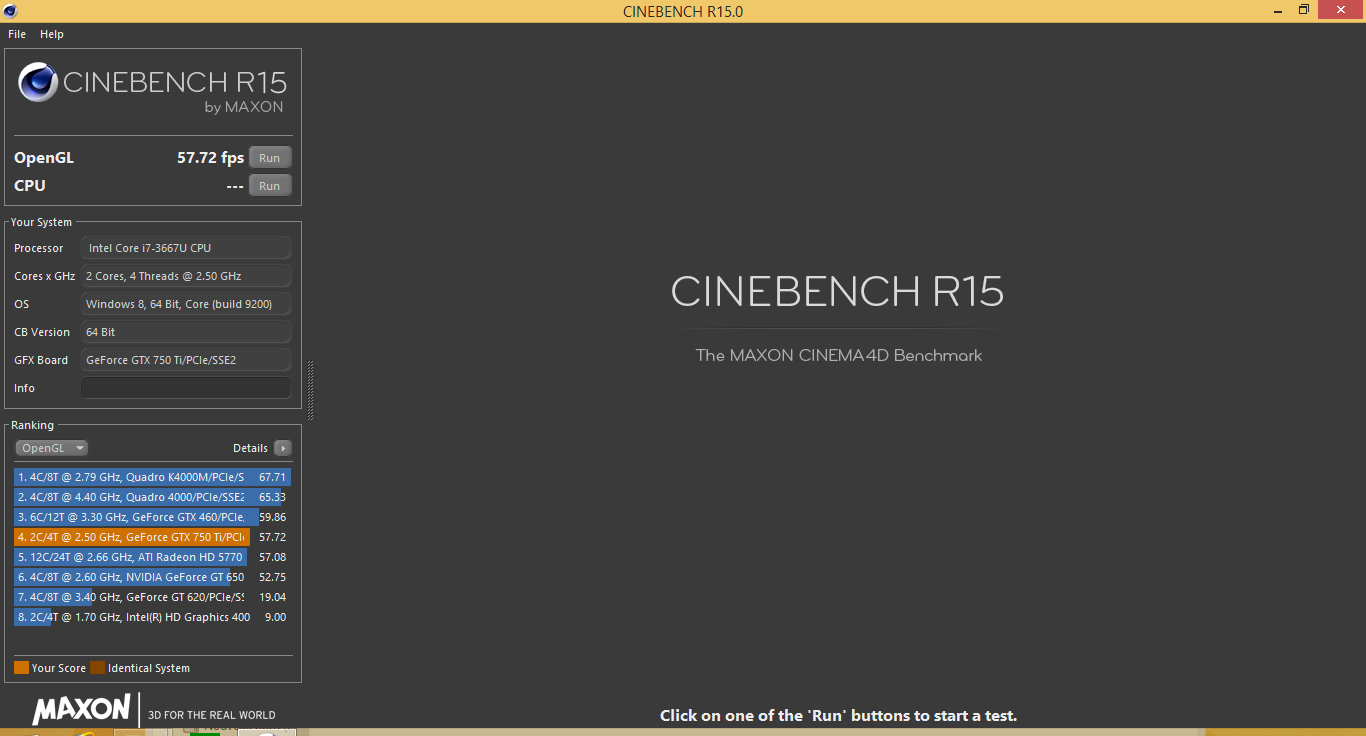Click the application icon in the title bar
This screenshot has height=736, width=1366.
(9, 11)
